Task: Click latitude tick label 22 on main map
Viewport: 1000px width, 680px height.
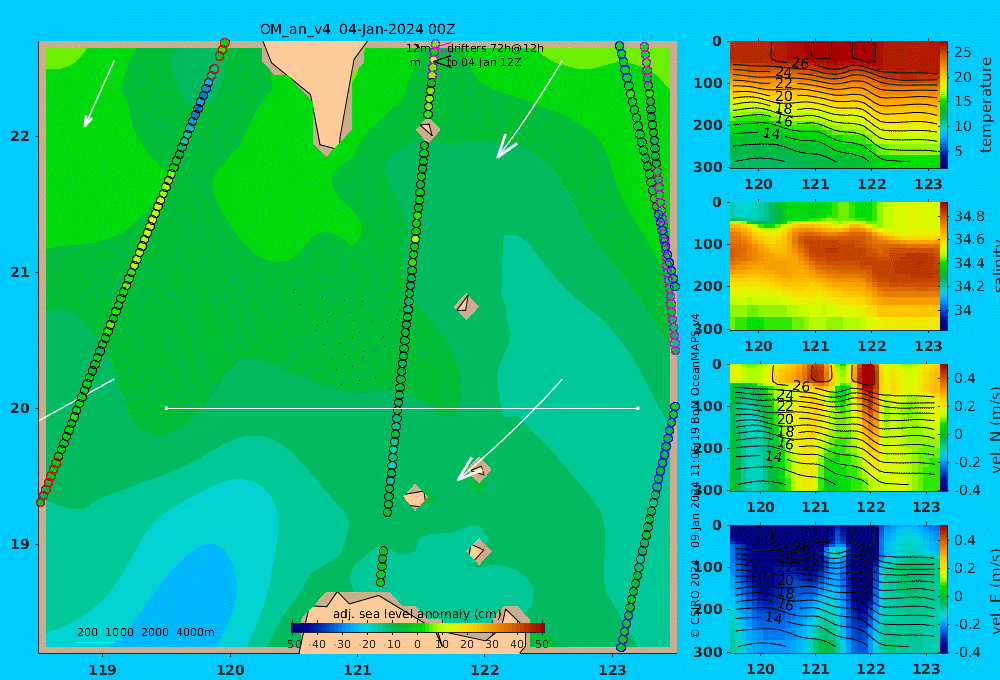Action: point(20,136)
